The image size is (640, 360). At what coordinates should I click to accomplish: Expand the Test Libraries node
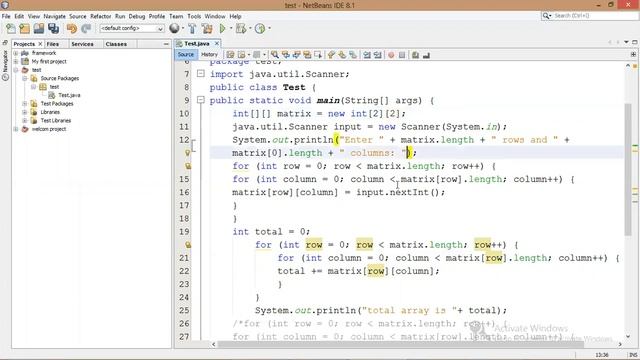point(24,121)
